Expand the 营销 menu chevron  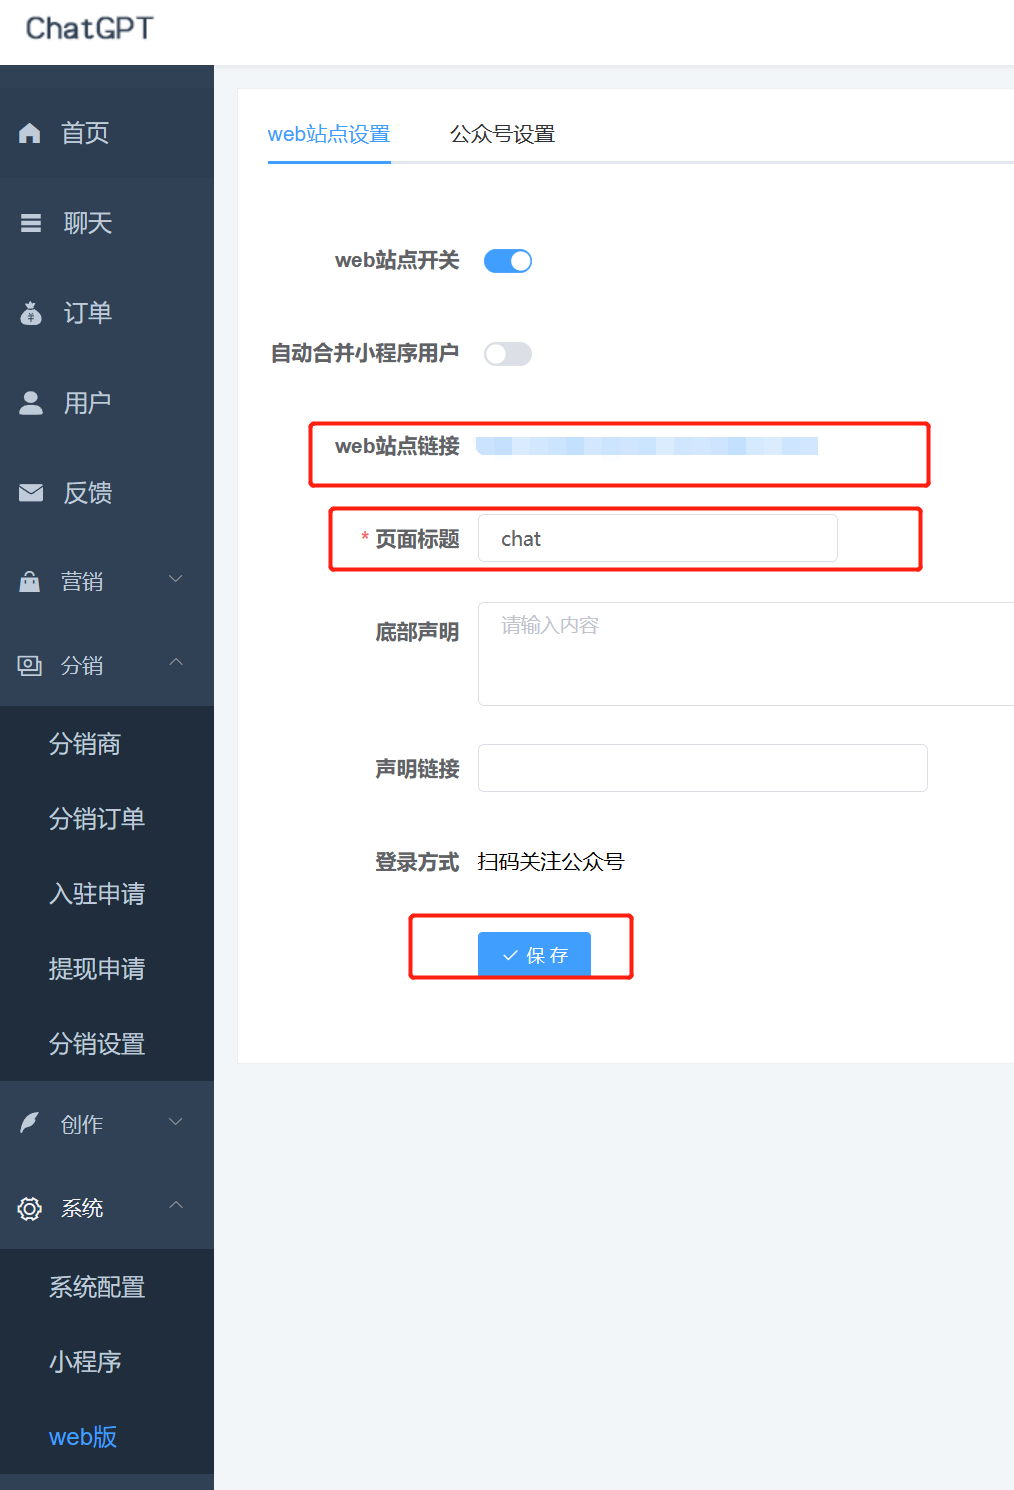pos(176,579)
